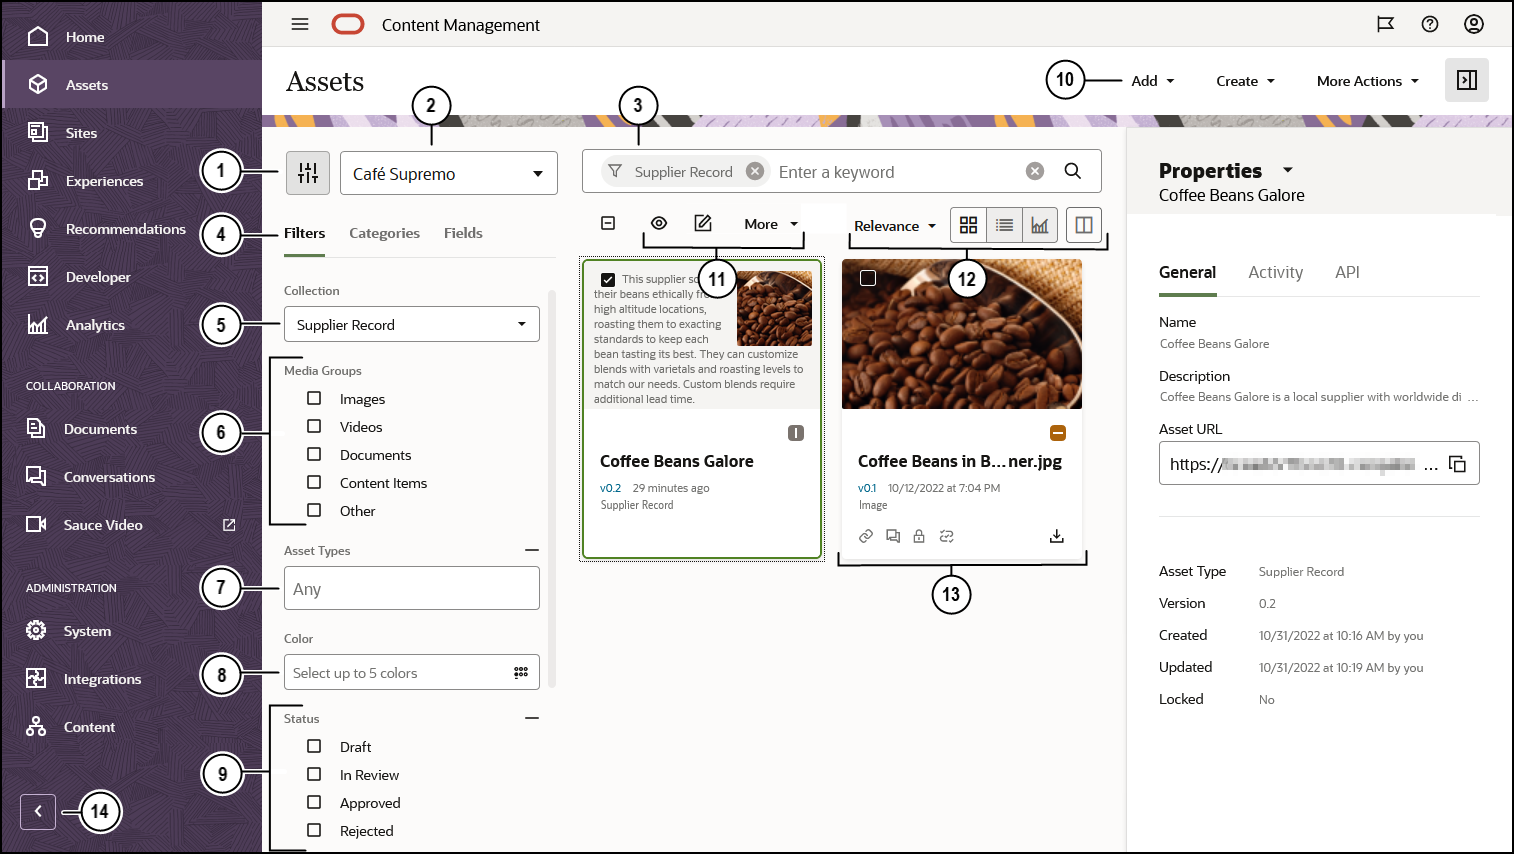Click the flag icon in header
The width and height of the screenshot is (1514, 854).
pos(1386,24)
